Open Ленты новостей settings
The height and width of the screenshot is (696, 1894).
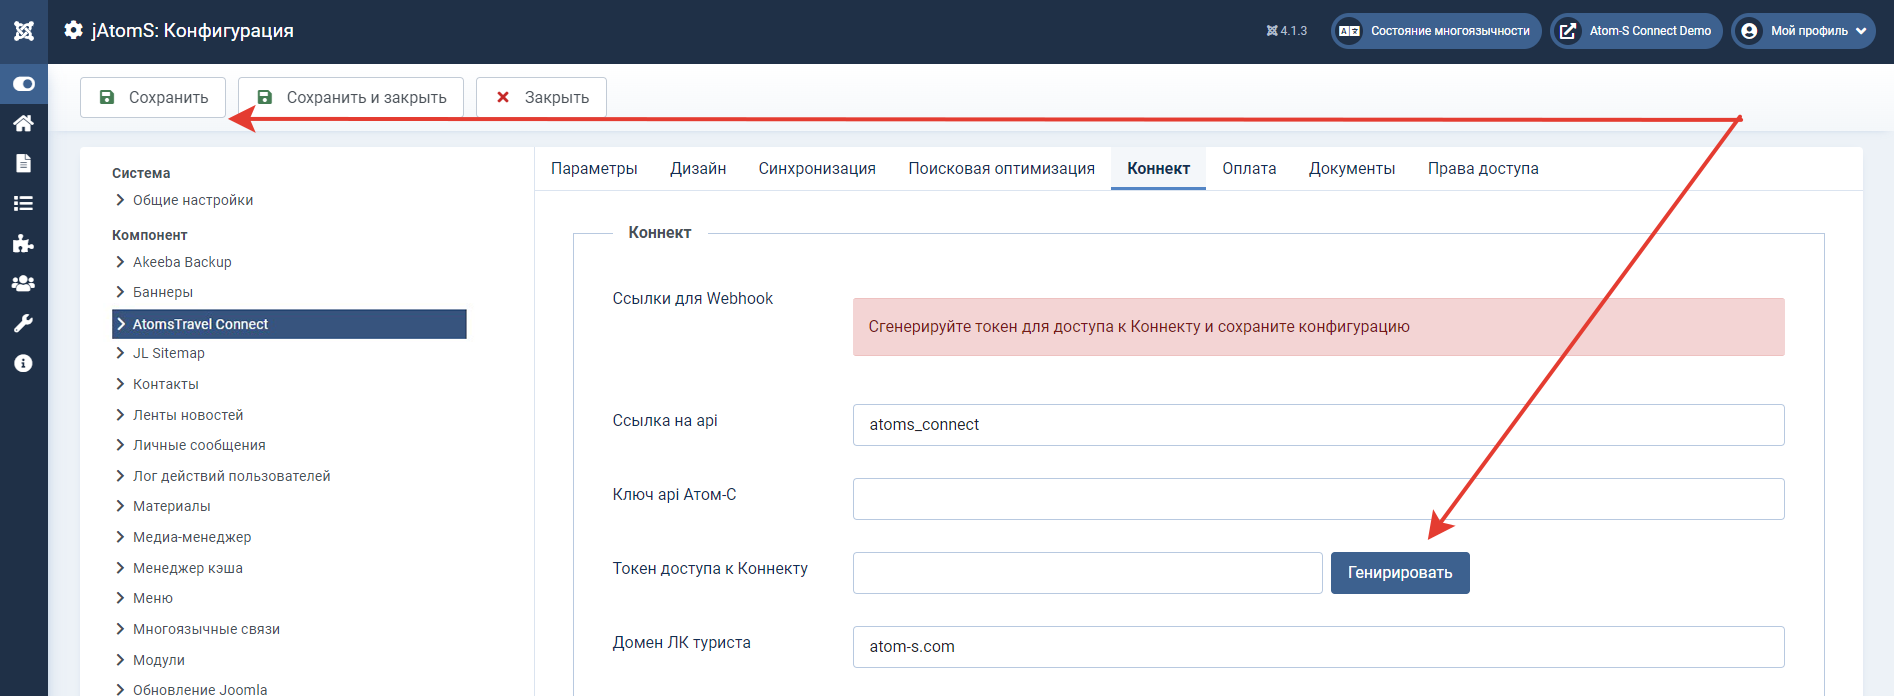(x=188, y=415)
